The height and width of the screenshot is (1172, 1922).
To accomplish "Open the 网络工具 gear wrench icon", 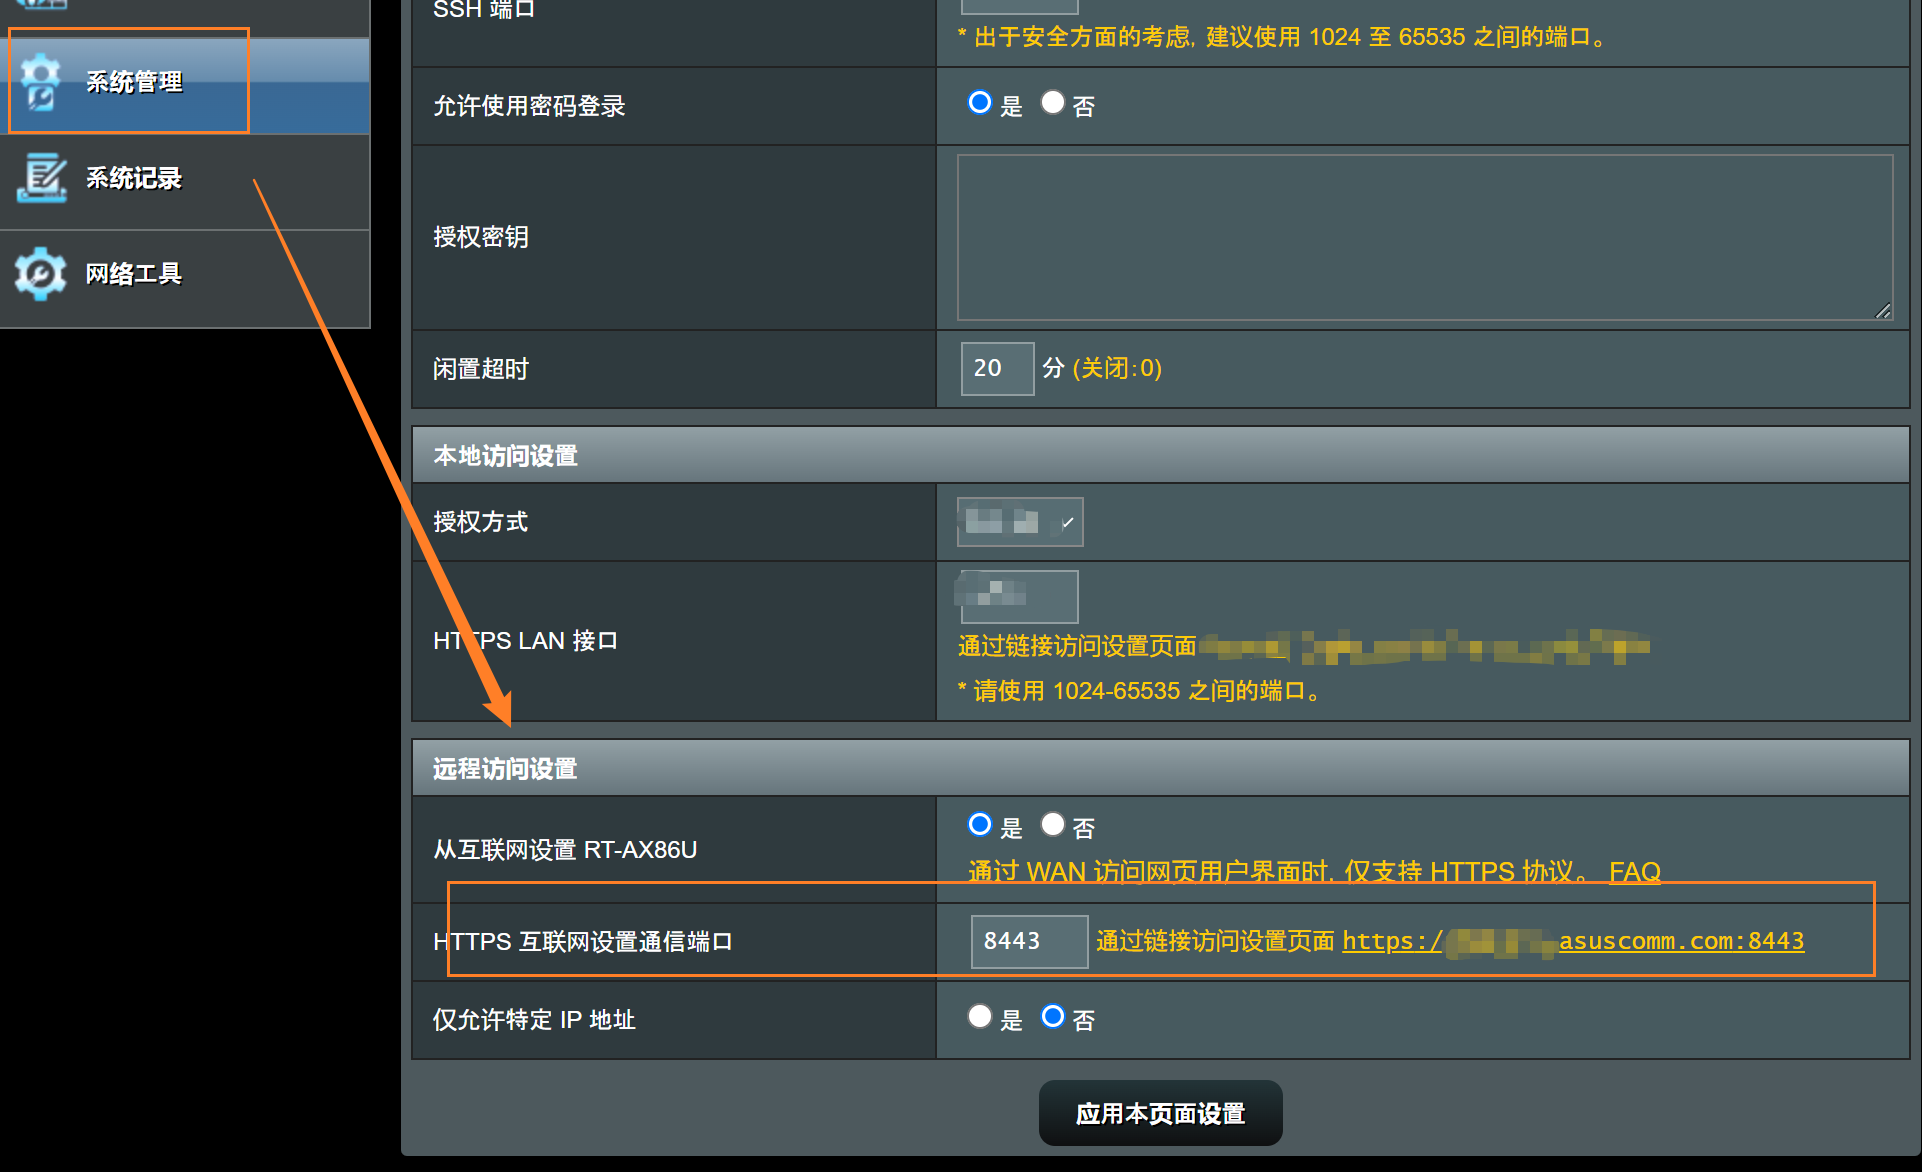I will tap(40, 273).
